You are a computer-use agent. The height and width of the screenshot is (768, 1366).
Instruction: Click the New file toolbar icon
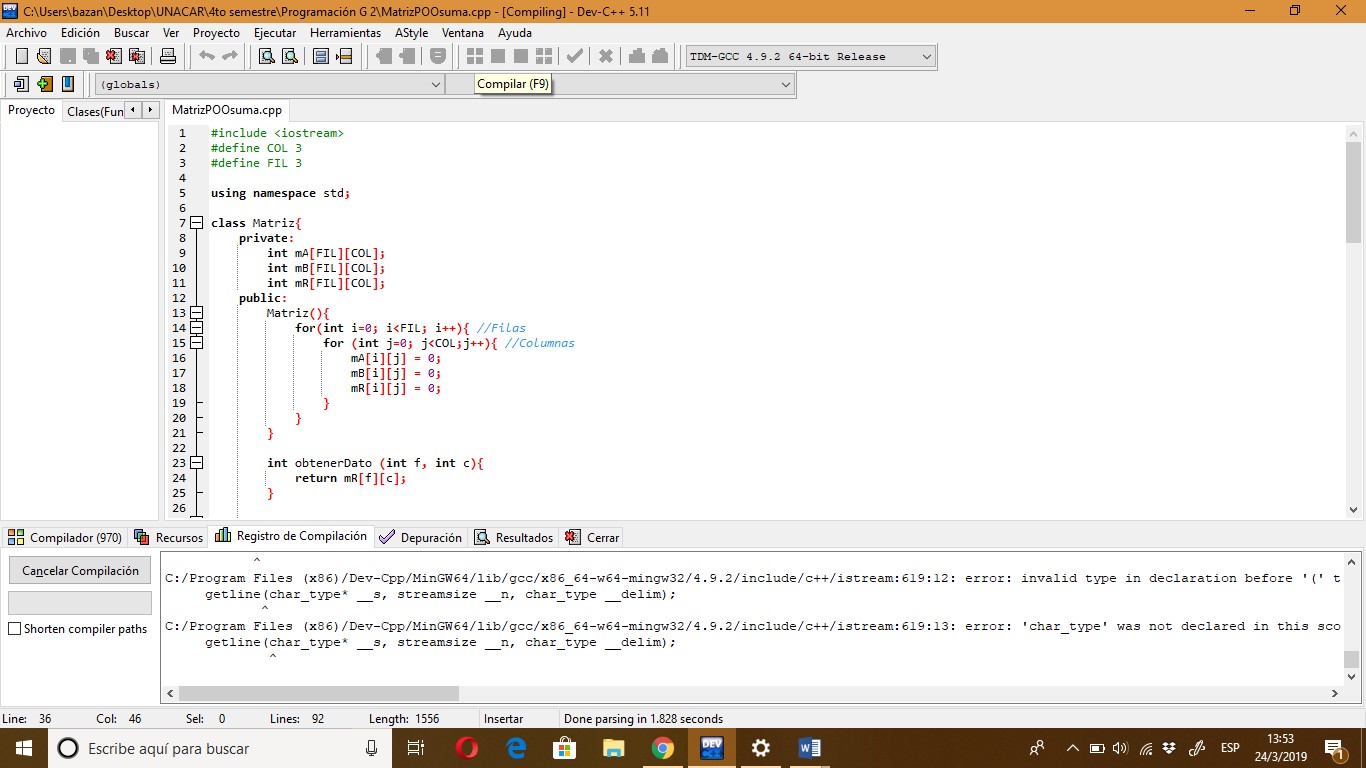click(21, 56)
